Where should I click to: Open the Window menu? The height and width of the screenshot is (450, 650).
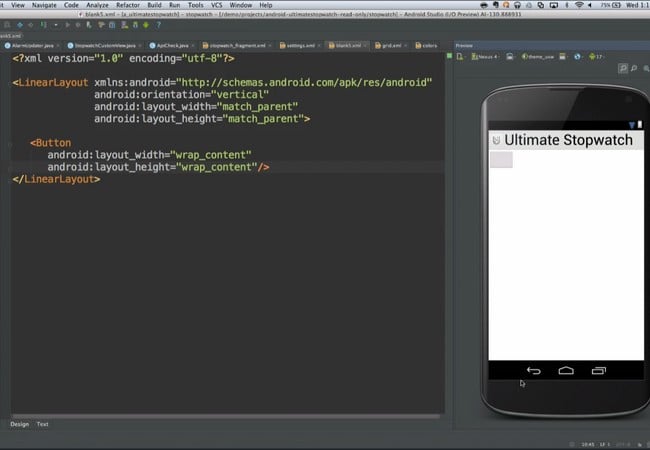(x=240, y=5)
